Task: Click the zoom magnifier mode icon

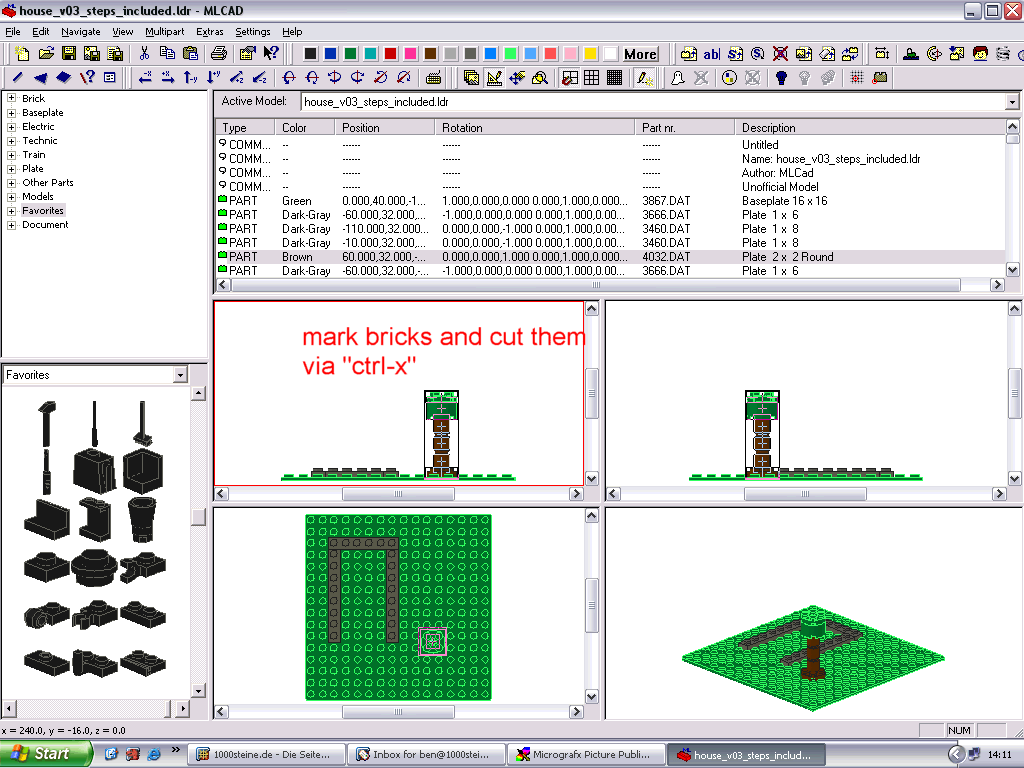Action: pos(540,78)
